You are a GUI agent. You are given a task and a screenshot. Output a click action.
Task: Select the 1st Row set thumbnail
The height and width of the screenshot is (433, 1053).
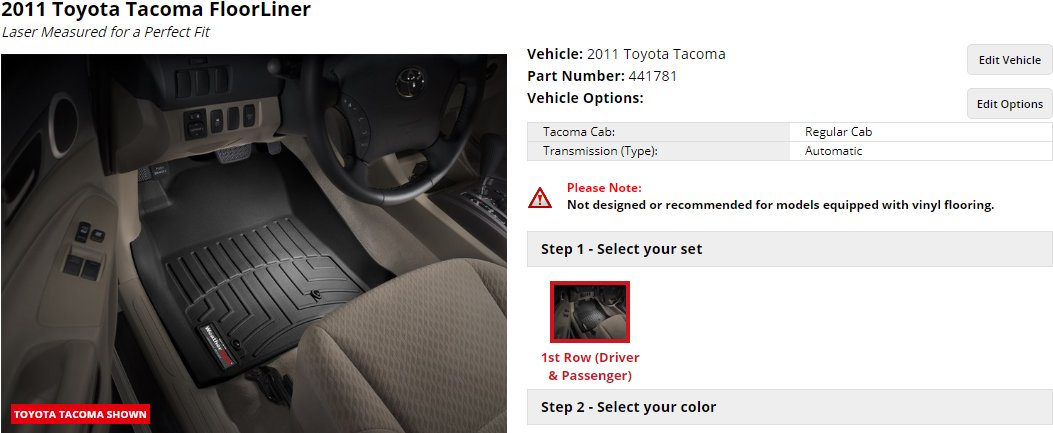tap(590, 311)
